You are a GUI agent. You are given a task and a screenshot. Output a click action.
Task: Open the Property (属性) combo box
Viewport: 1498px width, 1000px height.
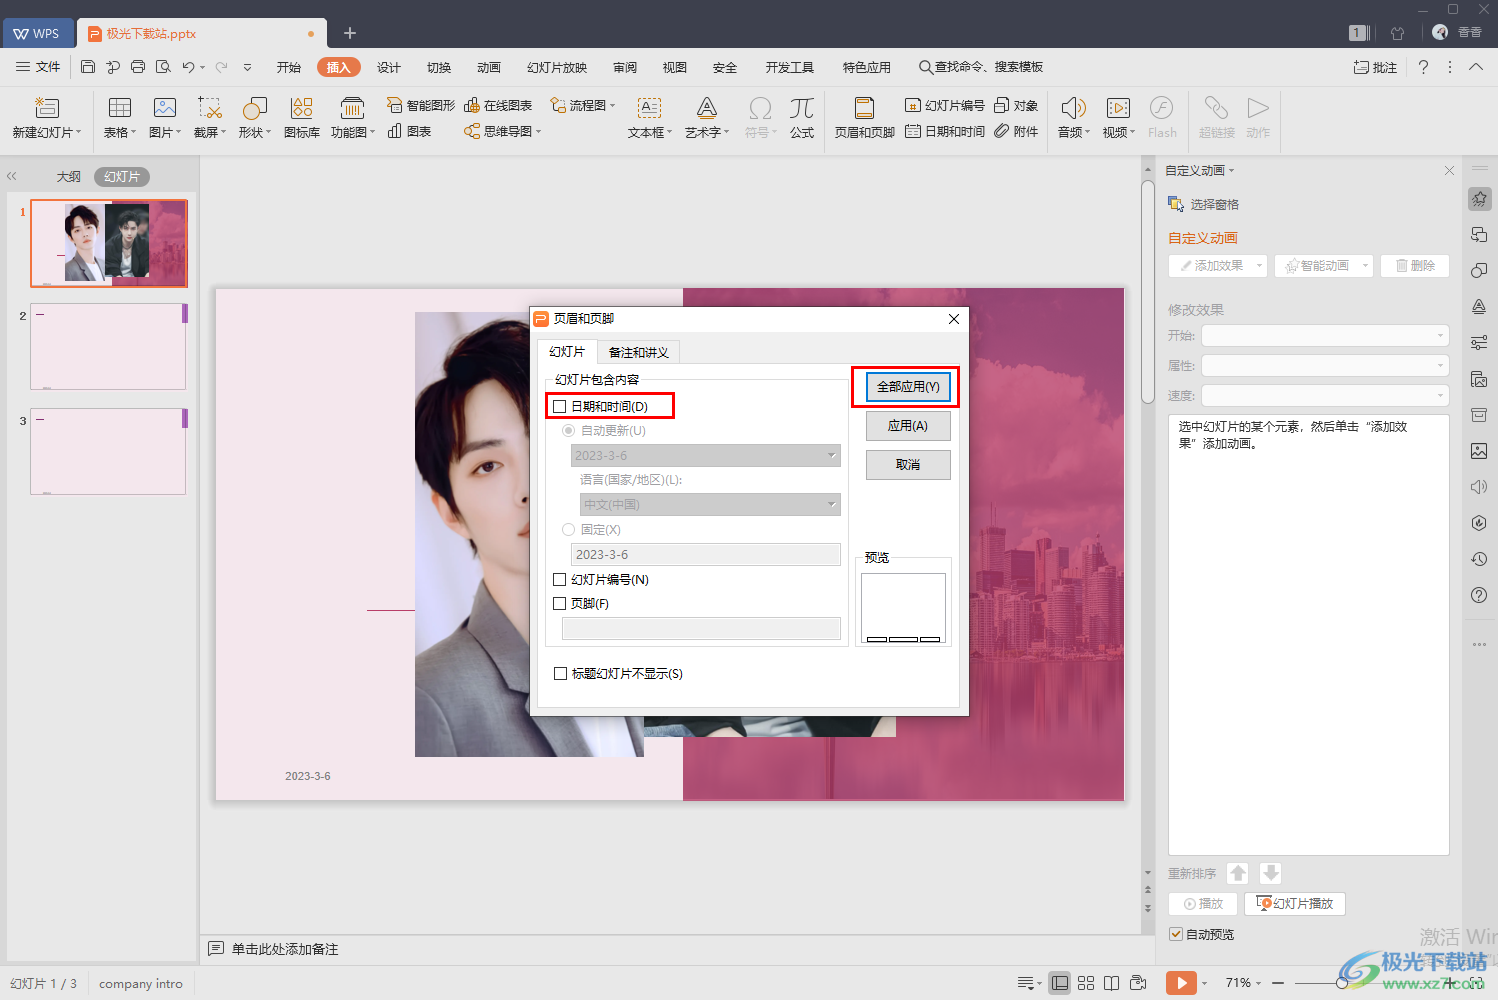1325,365
